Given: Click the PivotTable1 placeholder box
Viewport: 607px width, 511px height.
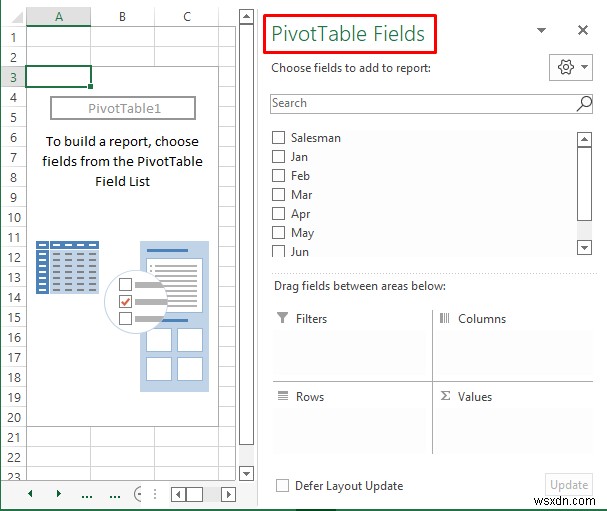Looking at the screenshot, I should point(123,108).
